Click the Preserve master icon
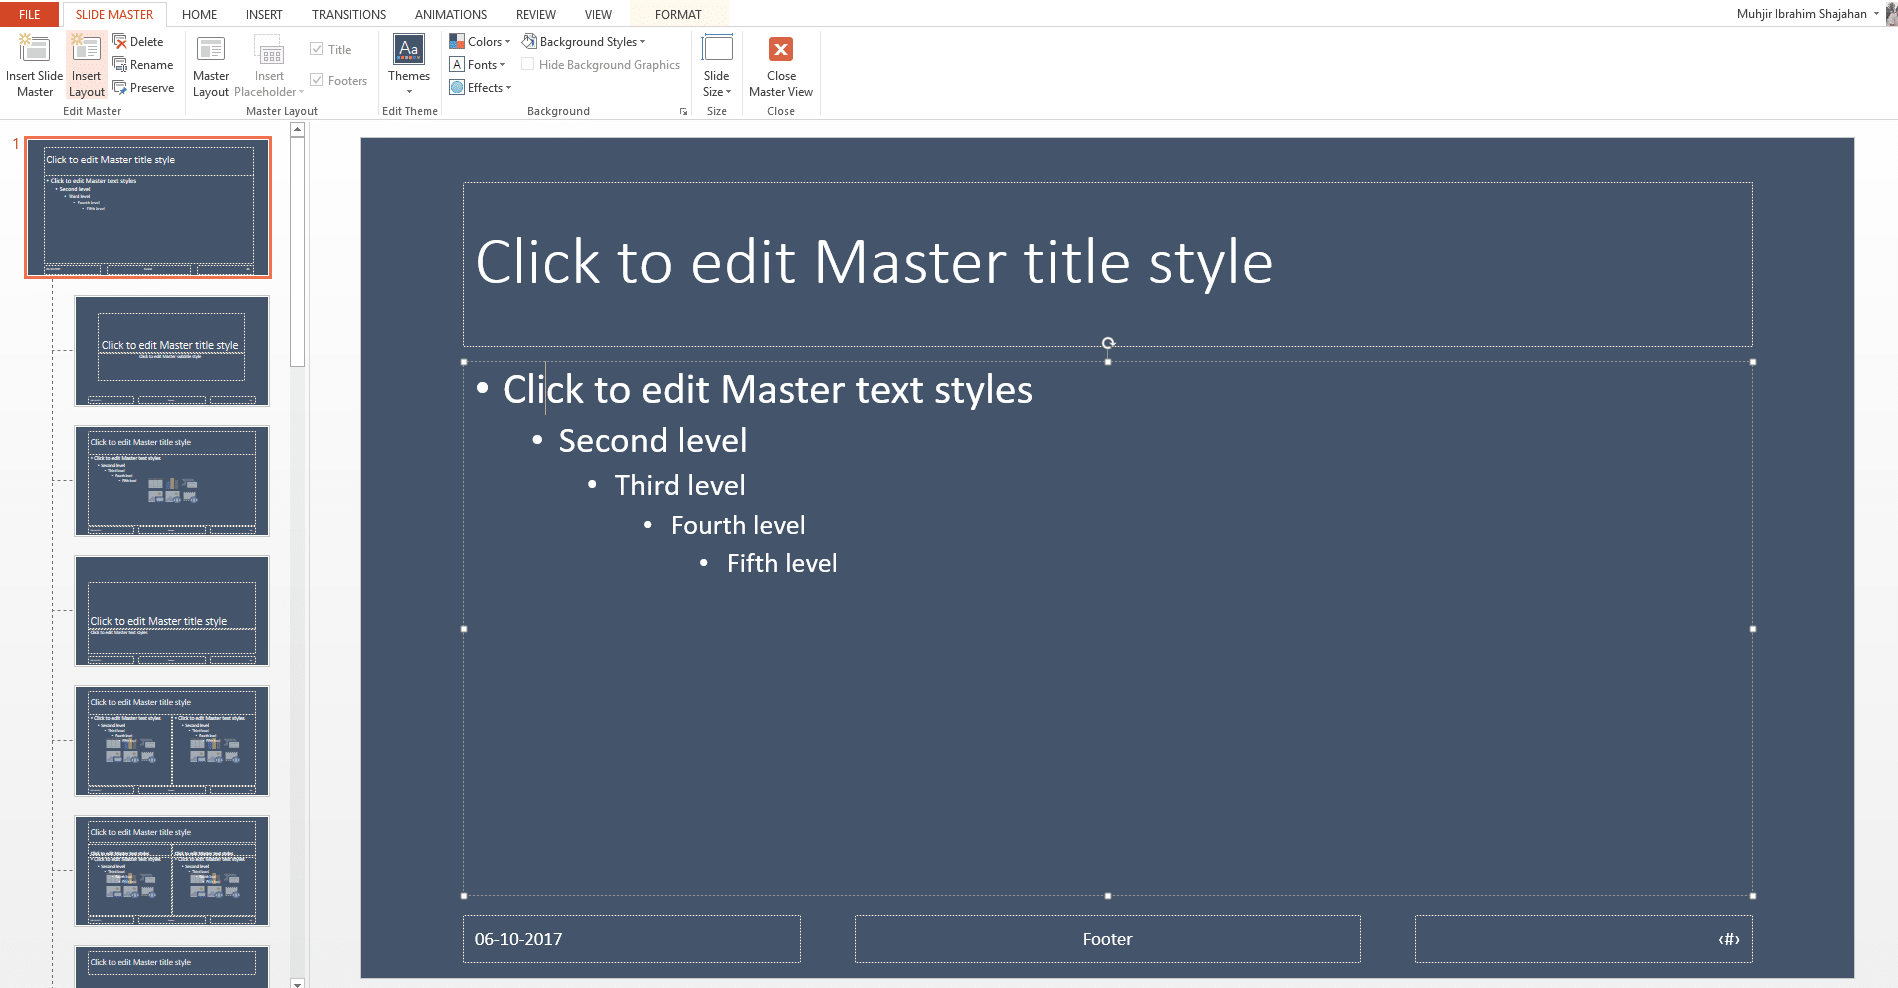 120,88
